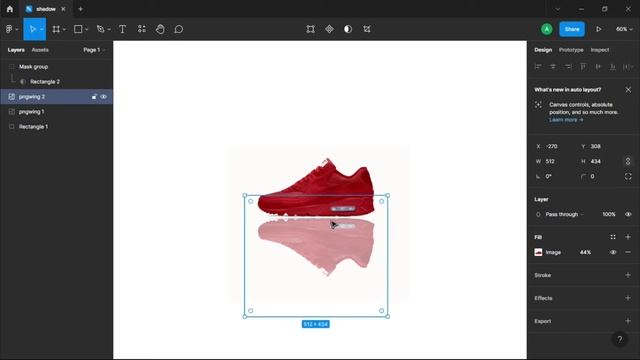This screenshot has height=360, width=640.
Task: Open Move tool dropdown arrow
Action: pyautogui.click(x=42, y=29)
